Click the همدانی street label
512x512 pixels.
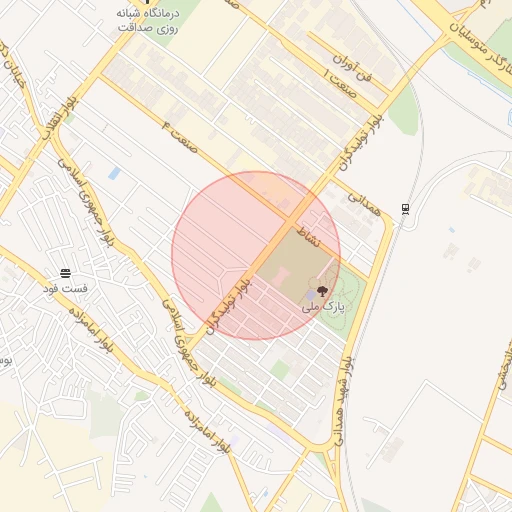(364, 204)
